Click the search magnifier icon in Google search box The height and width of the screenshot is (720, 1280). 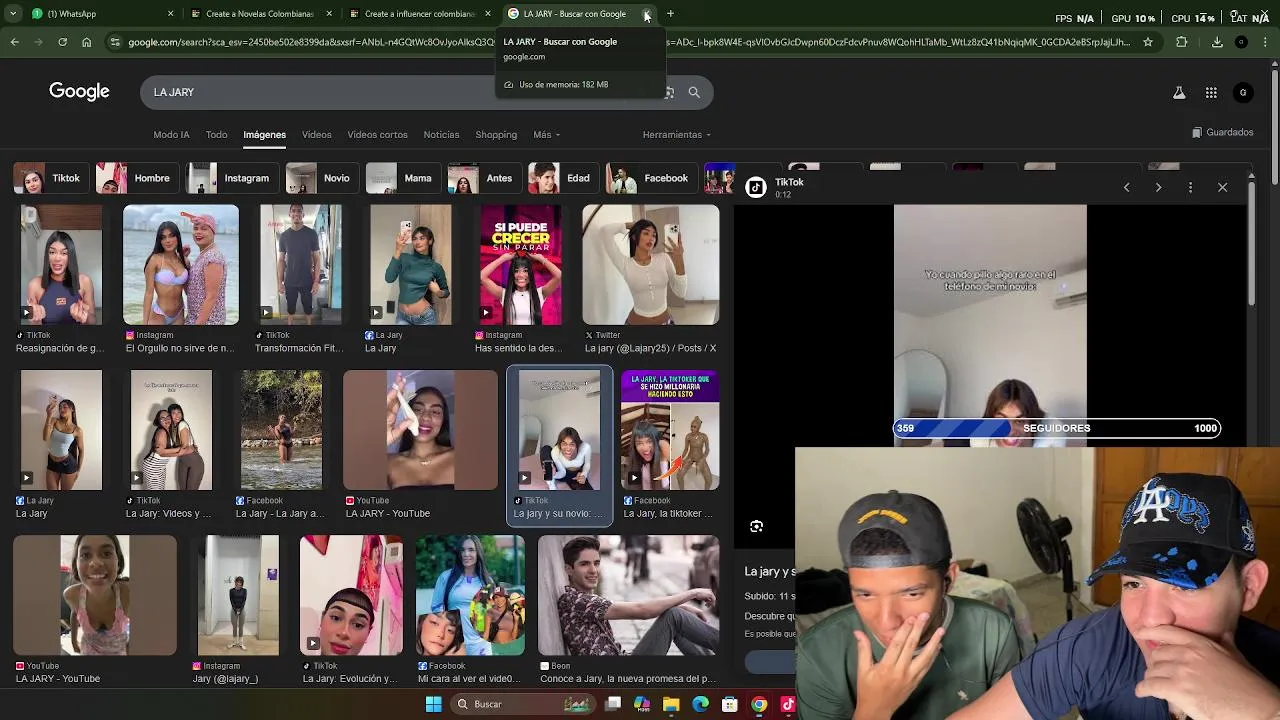(x=694, y=92)
